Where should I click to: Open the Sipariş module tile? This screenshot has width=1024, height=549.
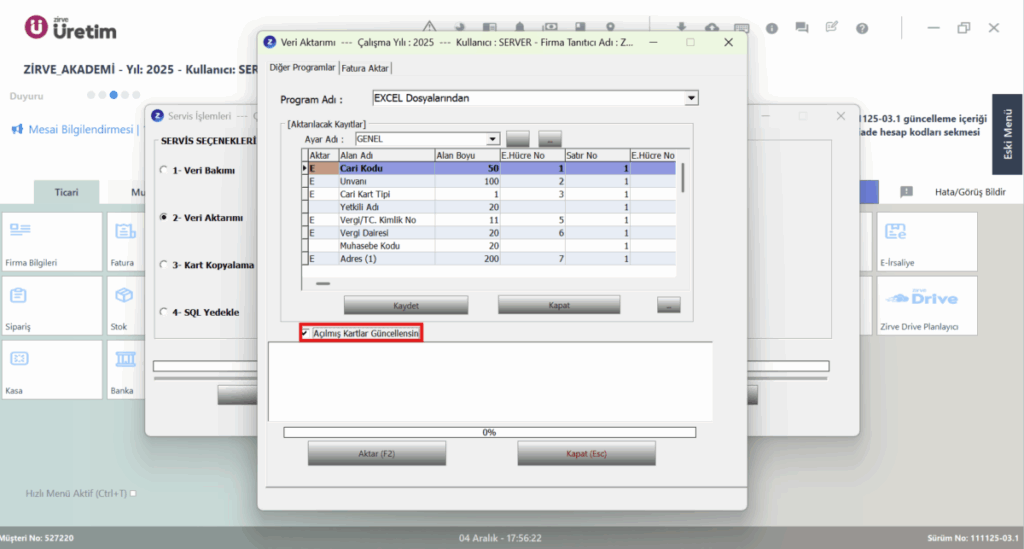pyautogui.click(x=52, y=306)
